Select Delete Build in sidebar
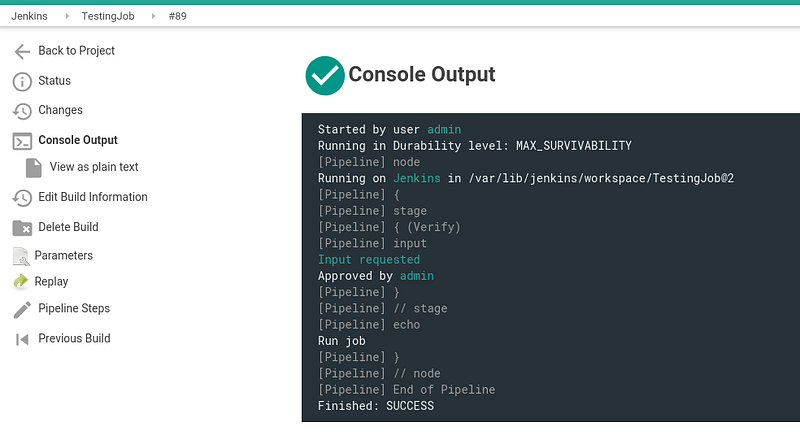This screenshot has width=800, height=432. tap(68, 227)
